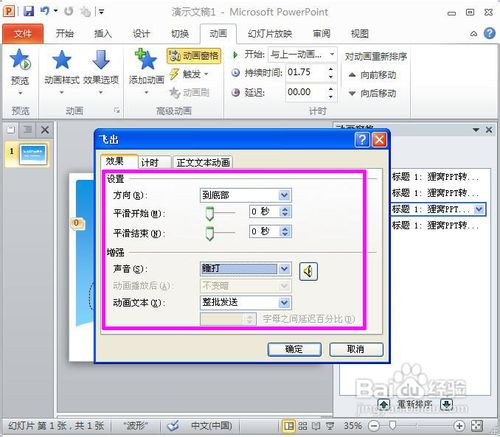Switch to the Outline pane tab
This screenshot has height=437, width=500.
(28, 130)
